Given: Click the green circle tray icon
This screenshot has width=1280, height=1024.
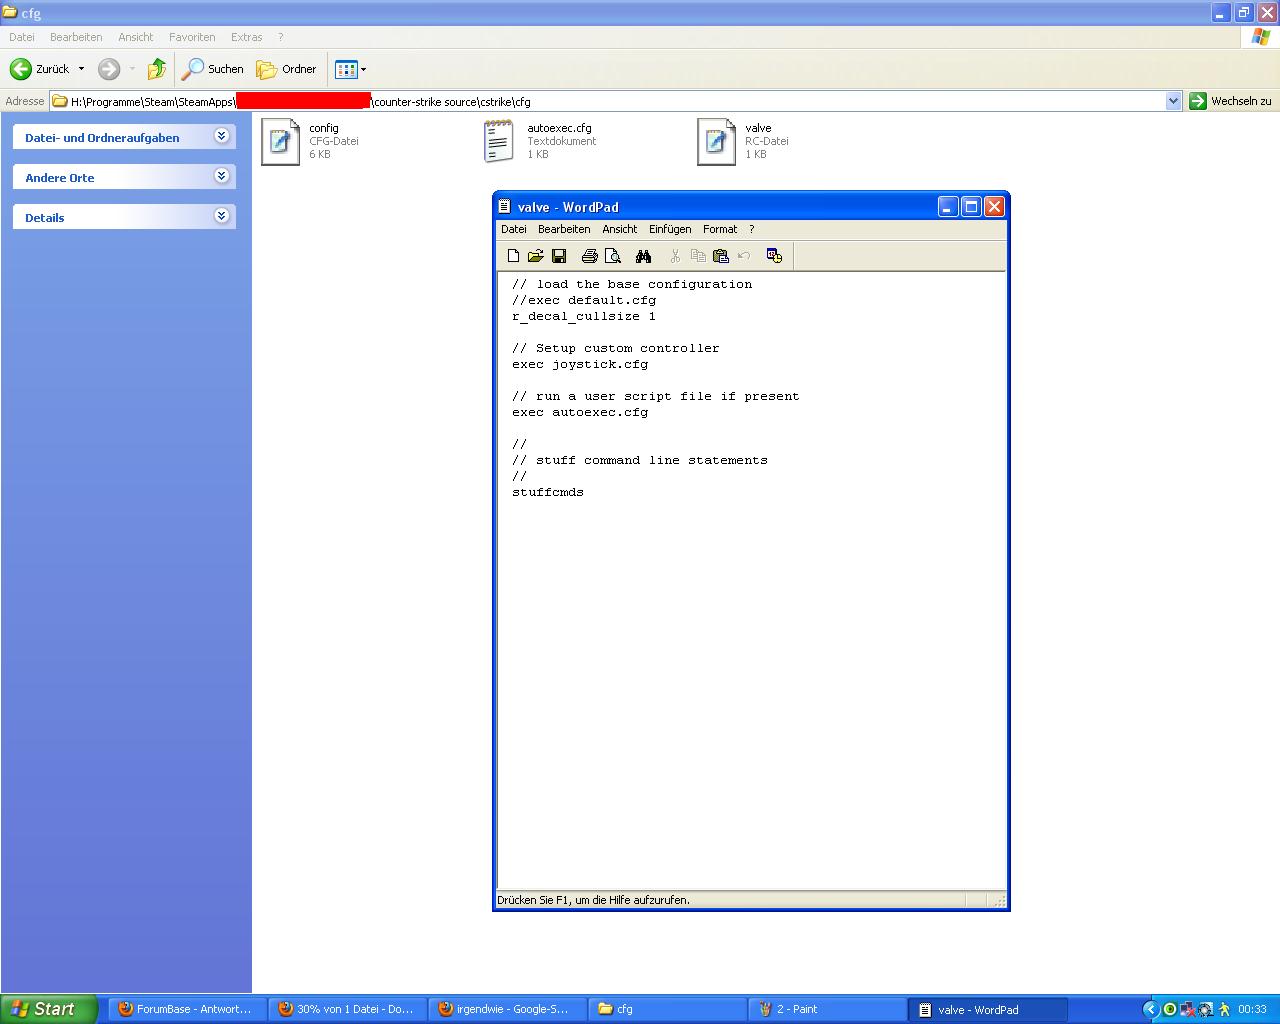Looking at the screenshot, I should [x=1169, y=1009].
